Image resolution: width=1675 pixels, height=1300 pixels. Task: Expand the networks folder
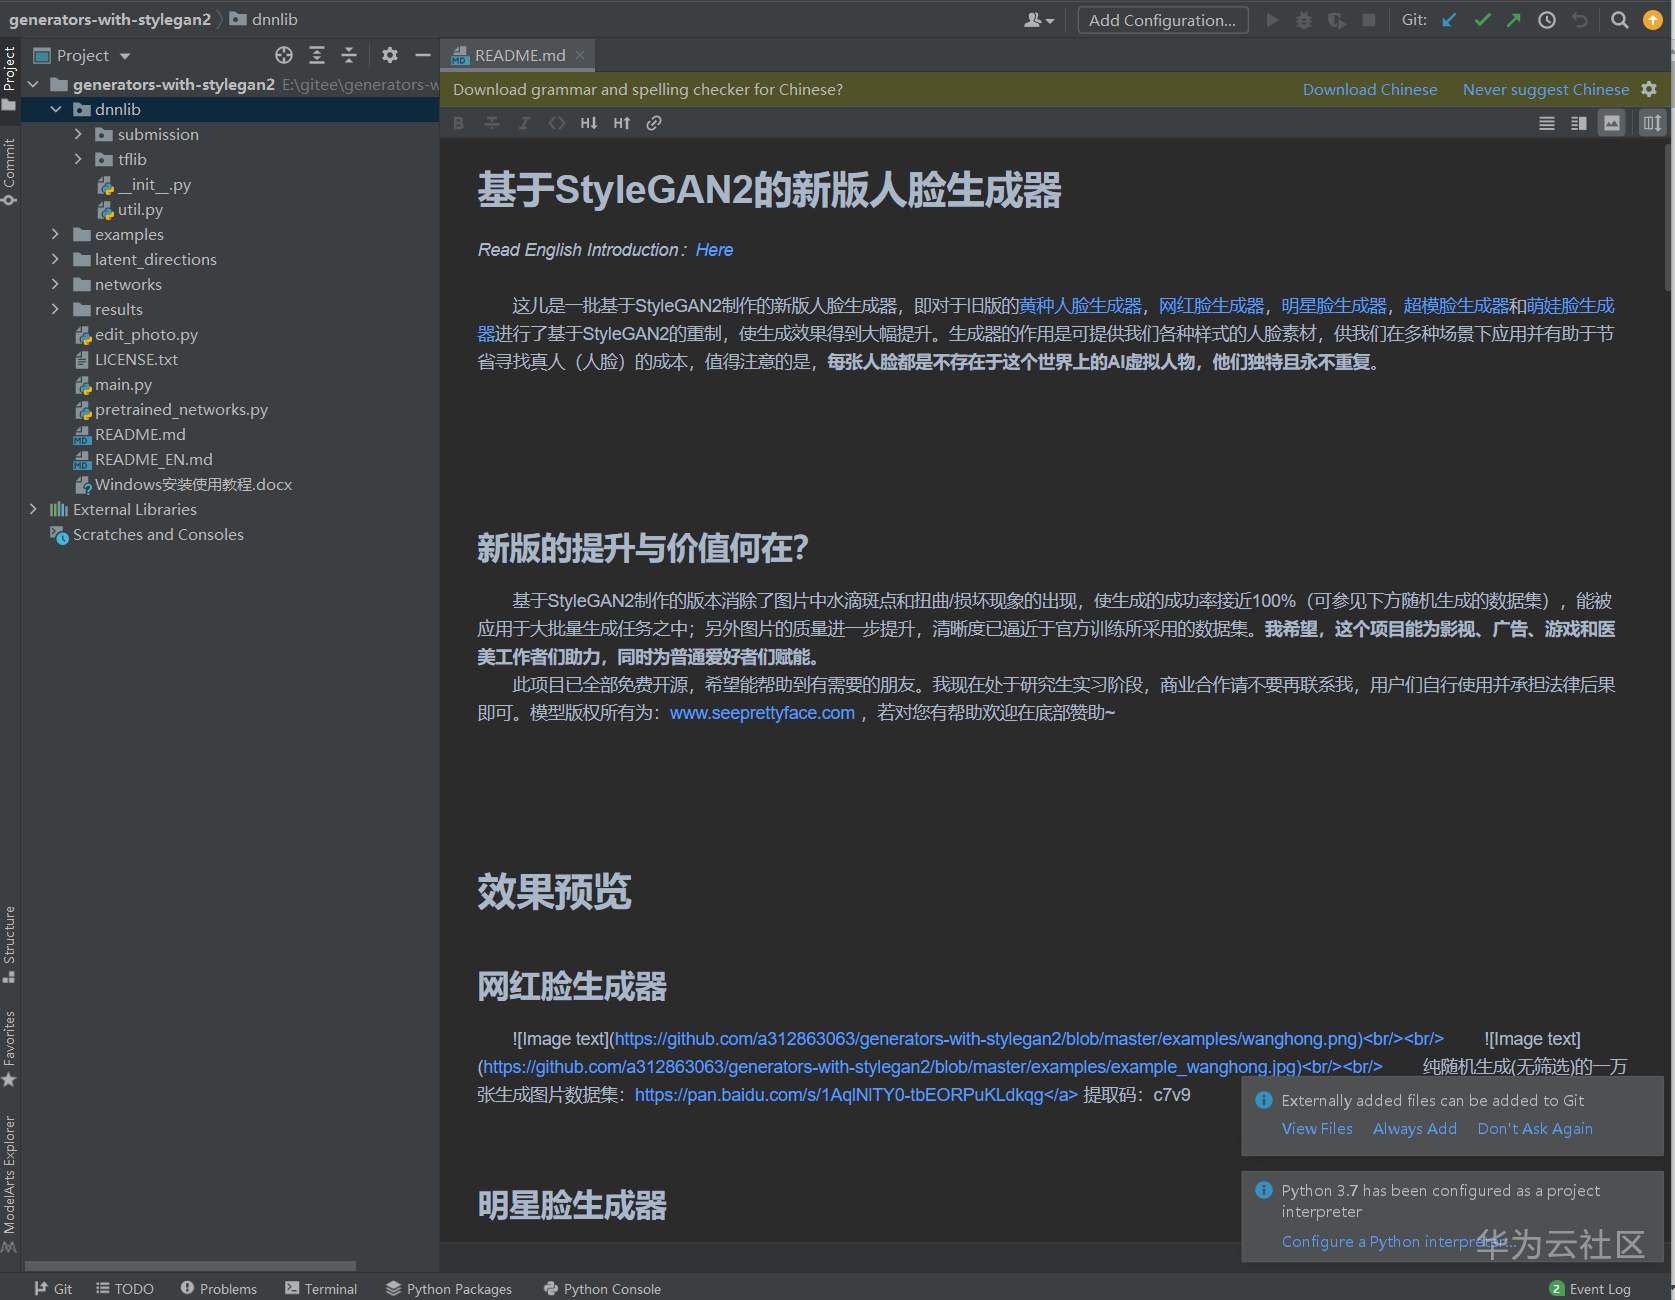tap(56, 284)
